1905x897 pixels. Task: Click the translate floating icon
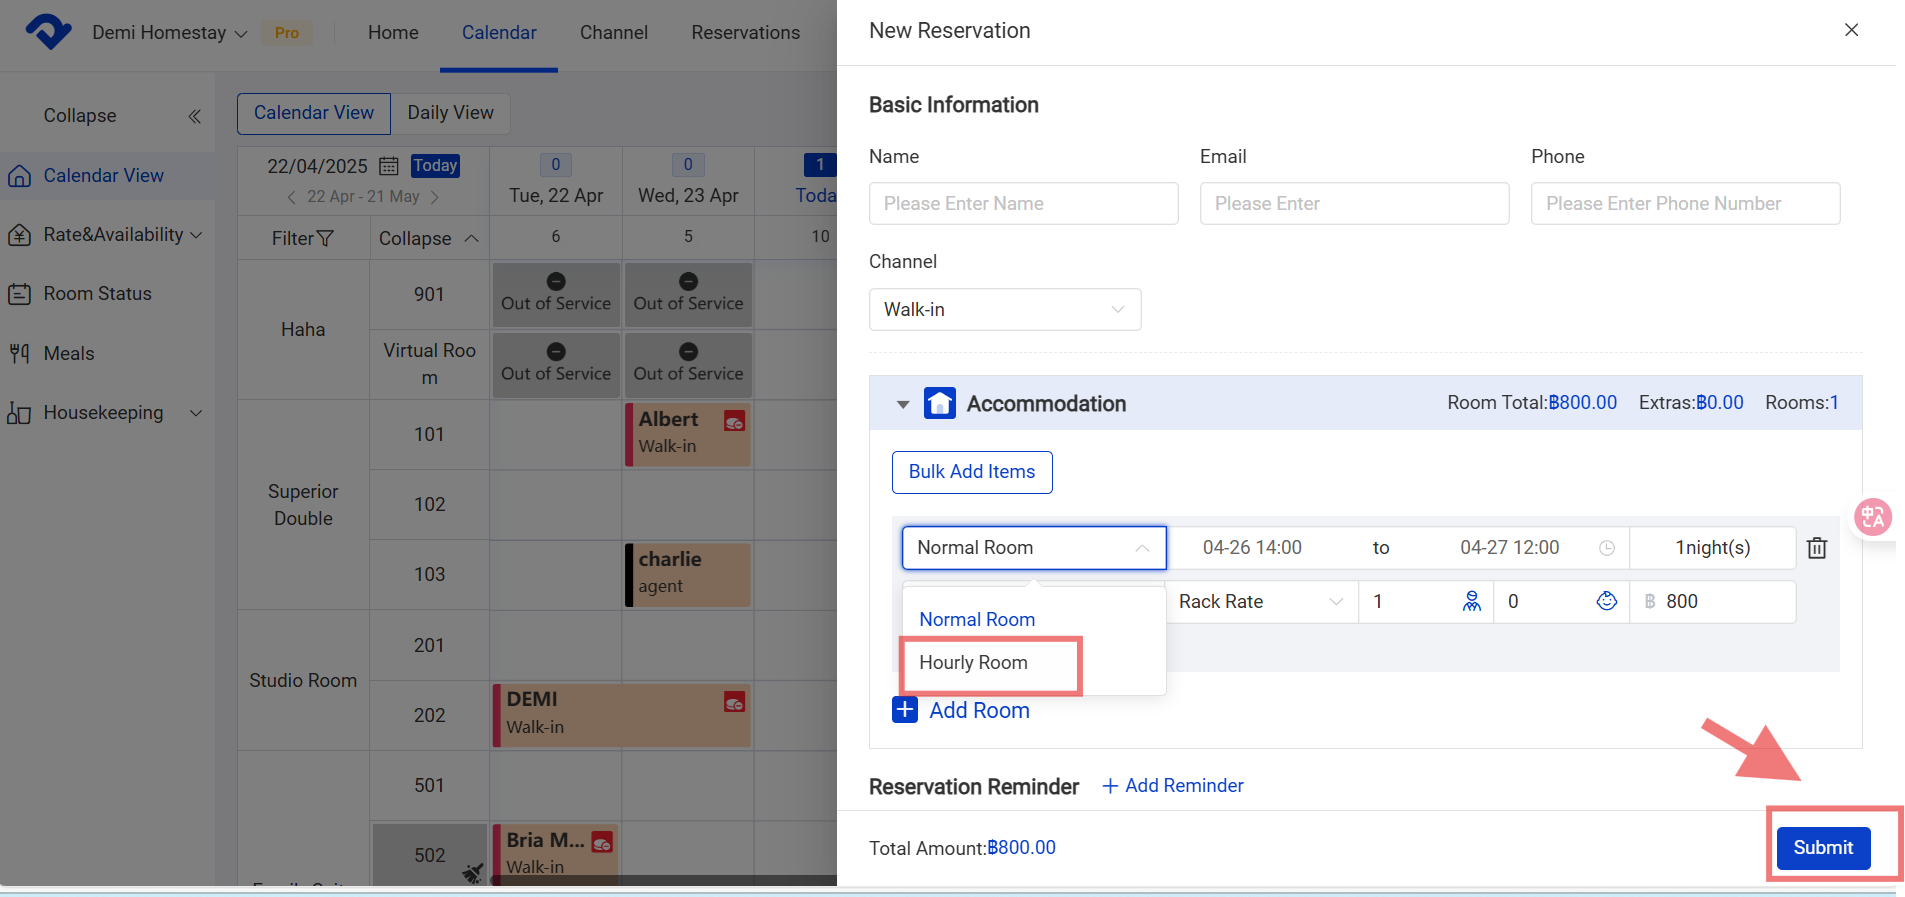tap(1872, 517)
